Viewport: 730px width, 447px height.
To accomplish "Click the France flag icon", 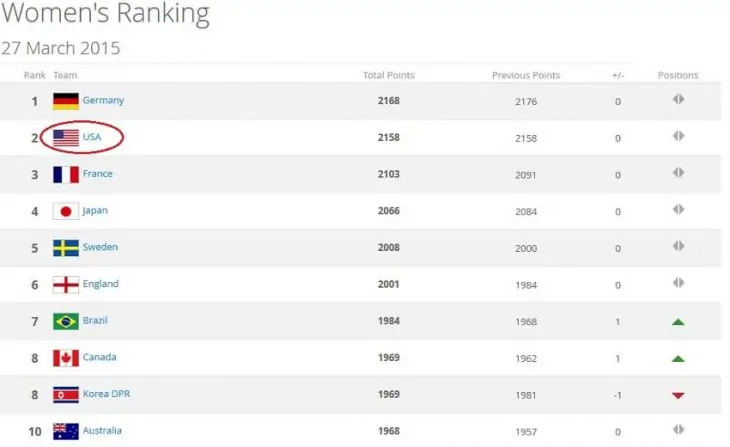I will pos(66,174).
